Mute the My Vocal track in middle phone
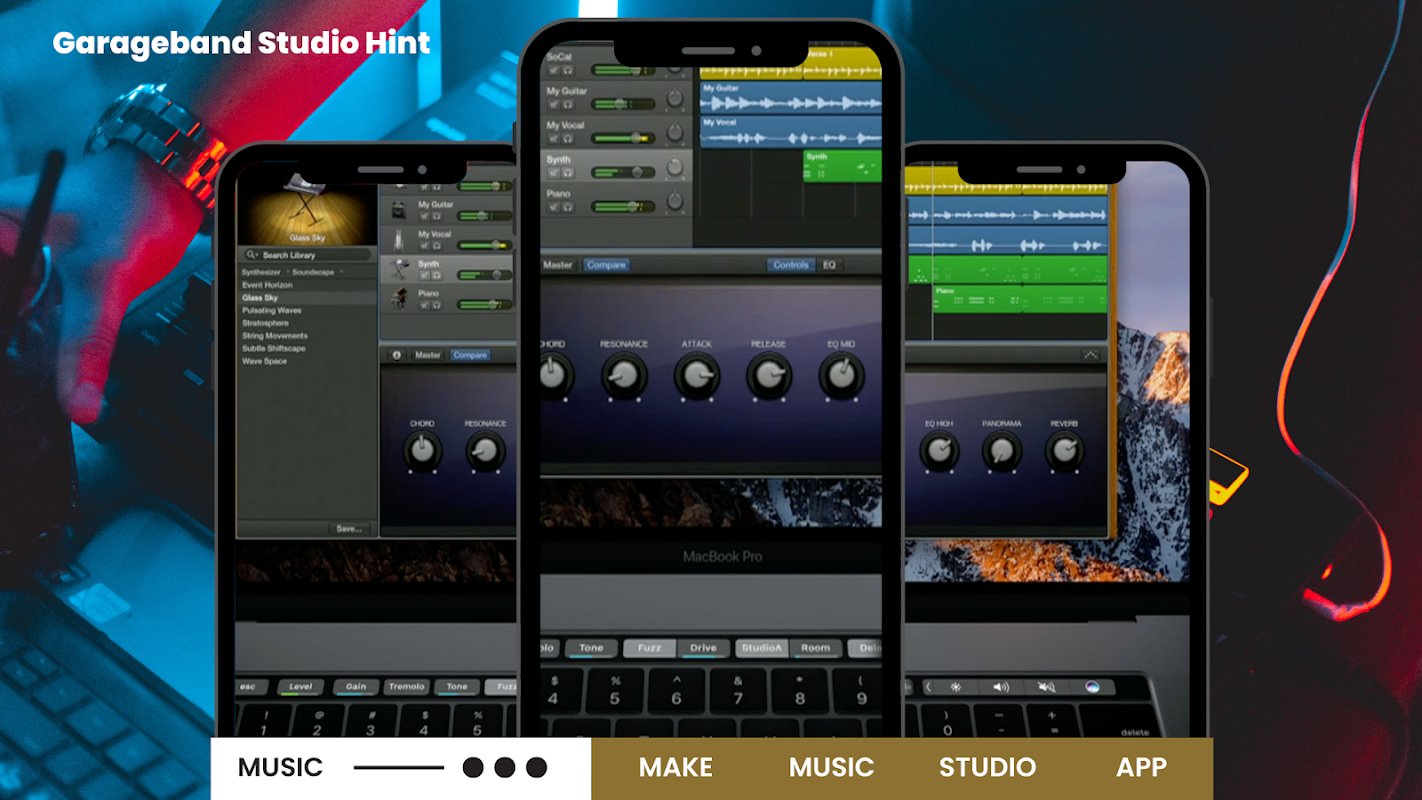The height and width of the screenshot is (800, 1422). click(553, 139)
